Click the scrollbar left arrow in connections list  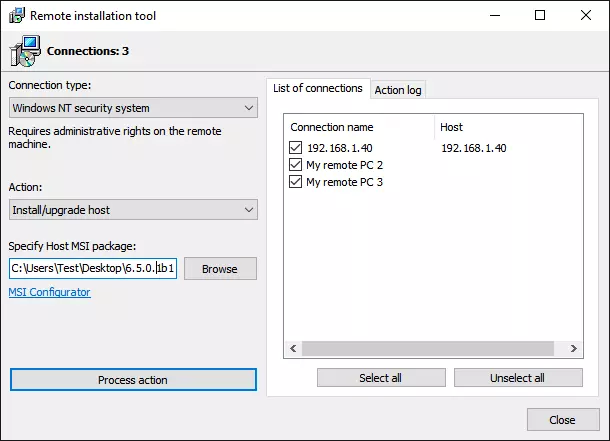292,348
